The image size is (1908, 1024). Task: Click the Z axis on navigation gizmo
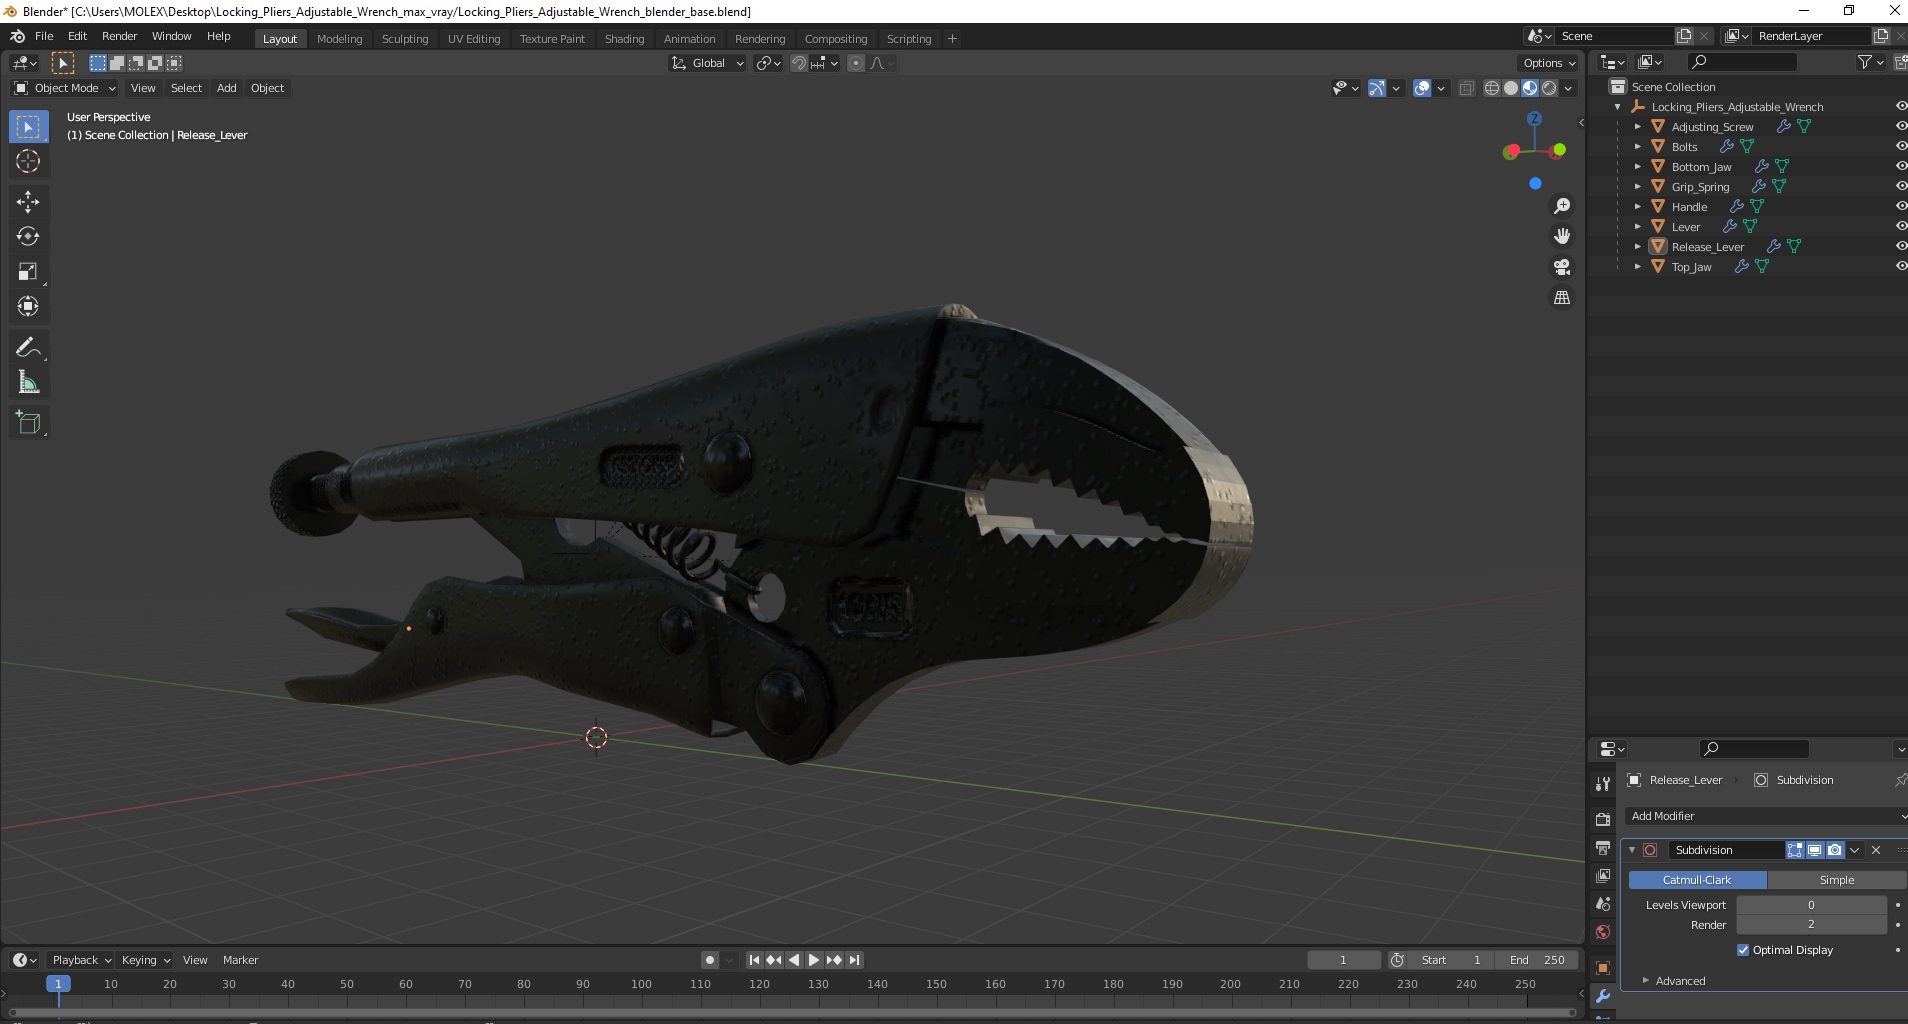(1534, 118)
